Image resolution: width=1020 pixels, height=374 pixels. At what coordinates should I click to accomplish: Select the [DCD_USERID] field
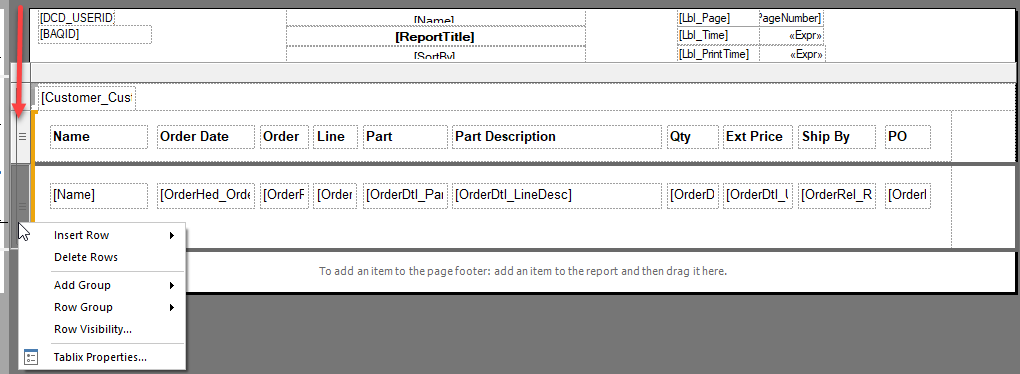pos(77,18)
